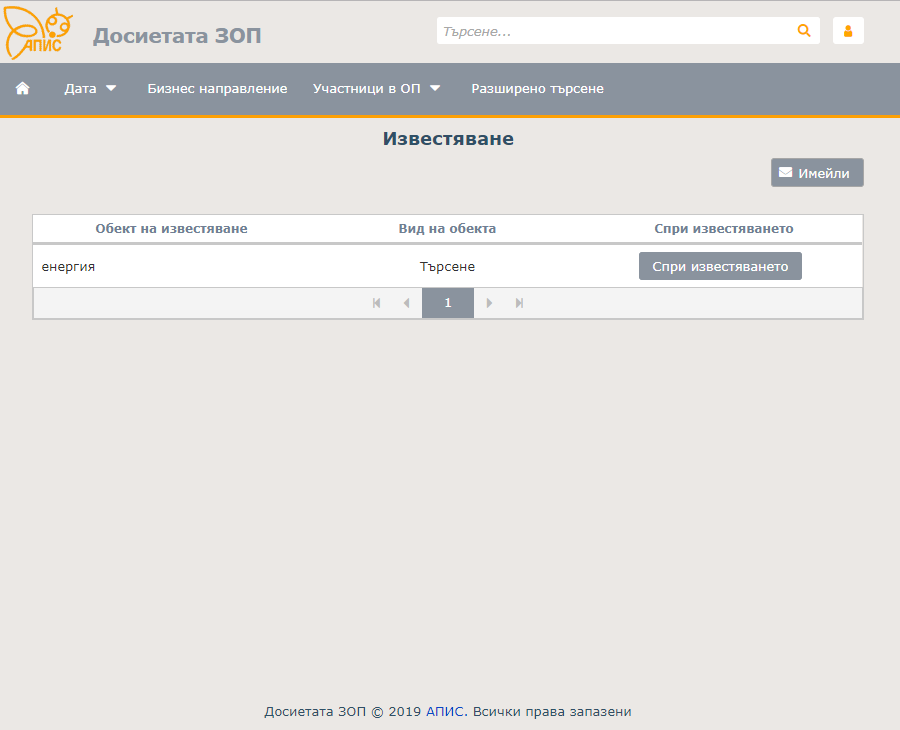
Task: Click the Имейли button
Action: pos(816,173)
